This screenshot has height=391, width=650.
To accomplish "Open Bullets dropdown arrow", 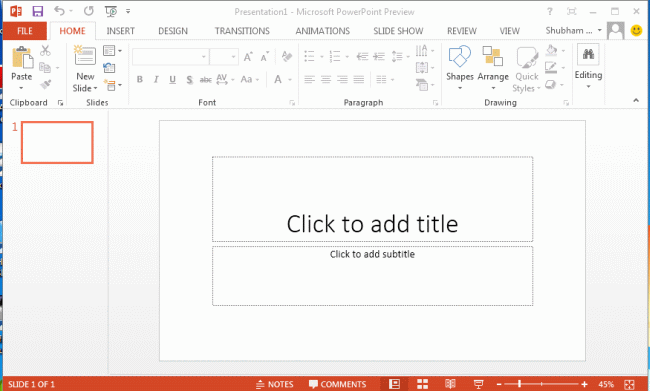I will point(321,57).
